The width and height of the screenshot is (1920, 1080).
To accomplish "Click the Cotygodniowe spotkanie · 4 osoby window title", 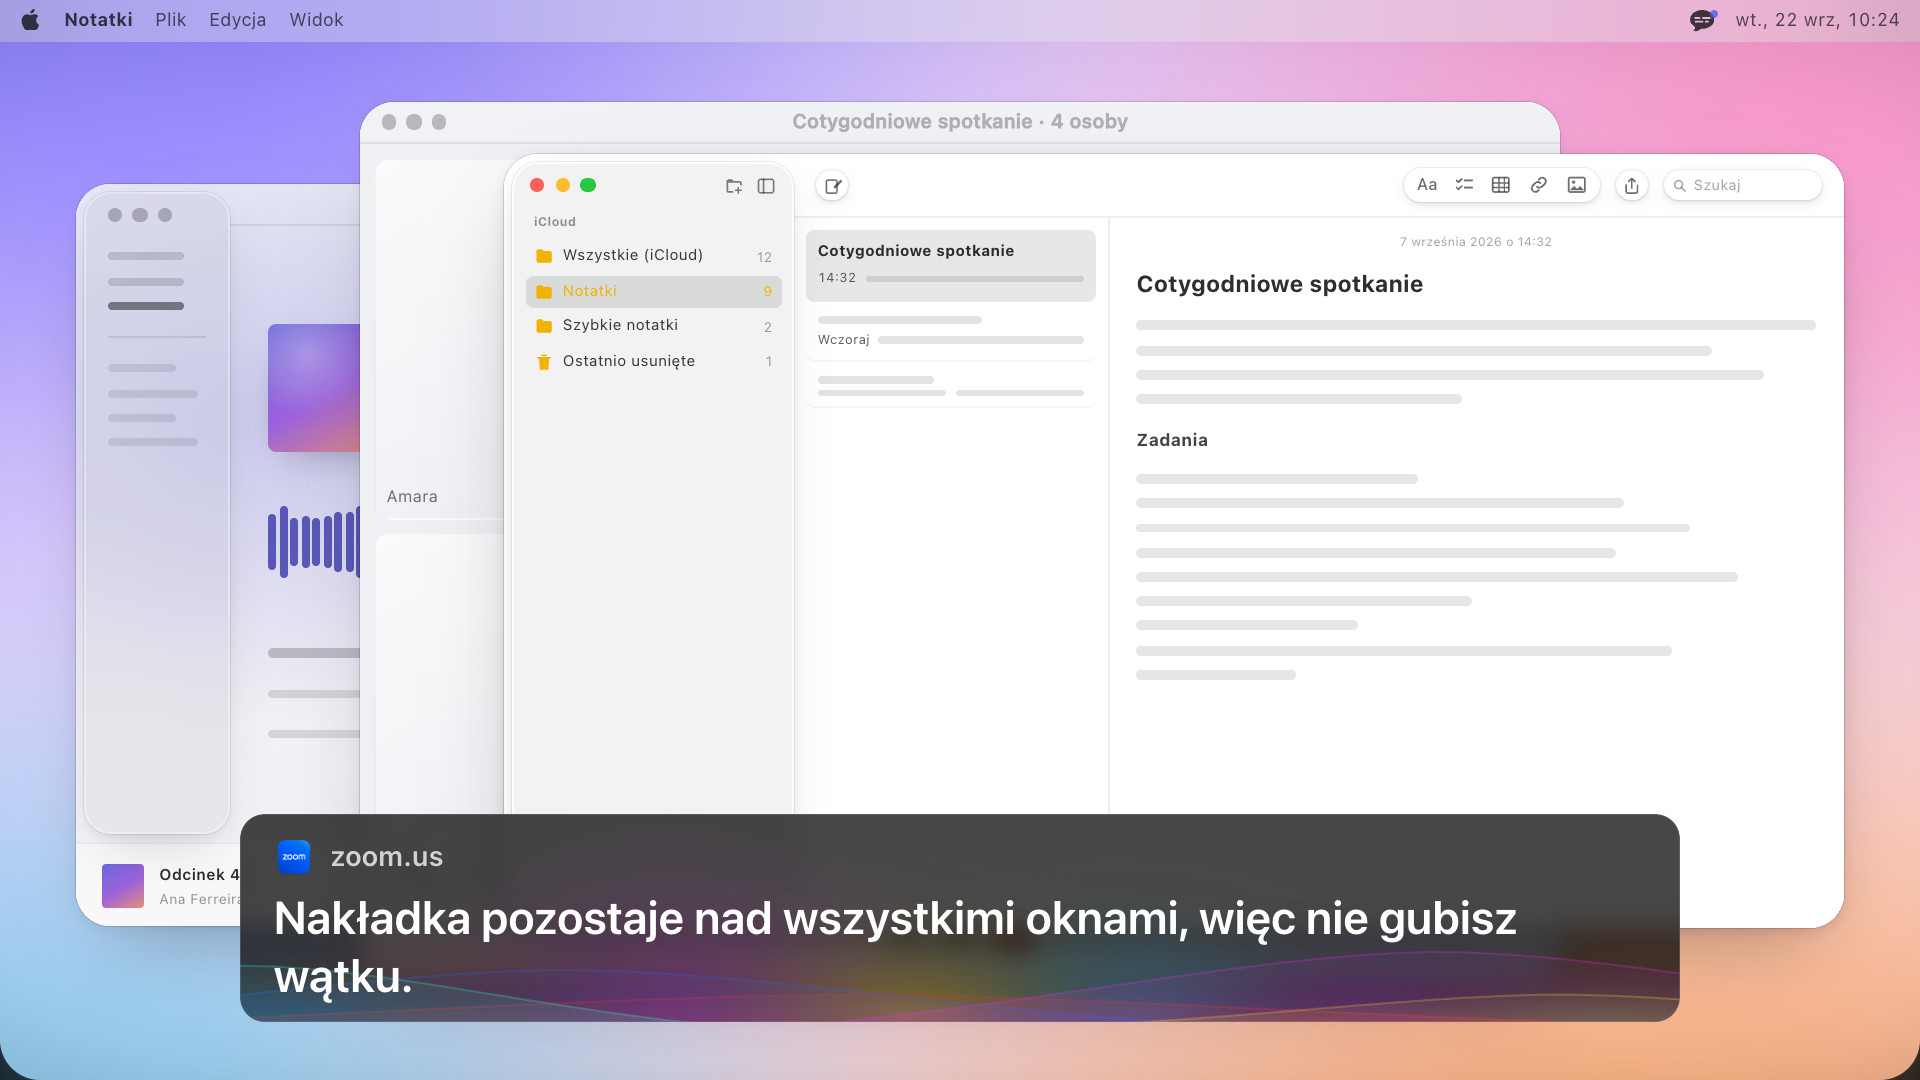I will pos(960,122).
